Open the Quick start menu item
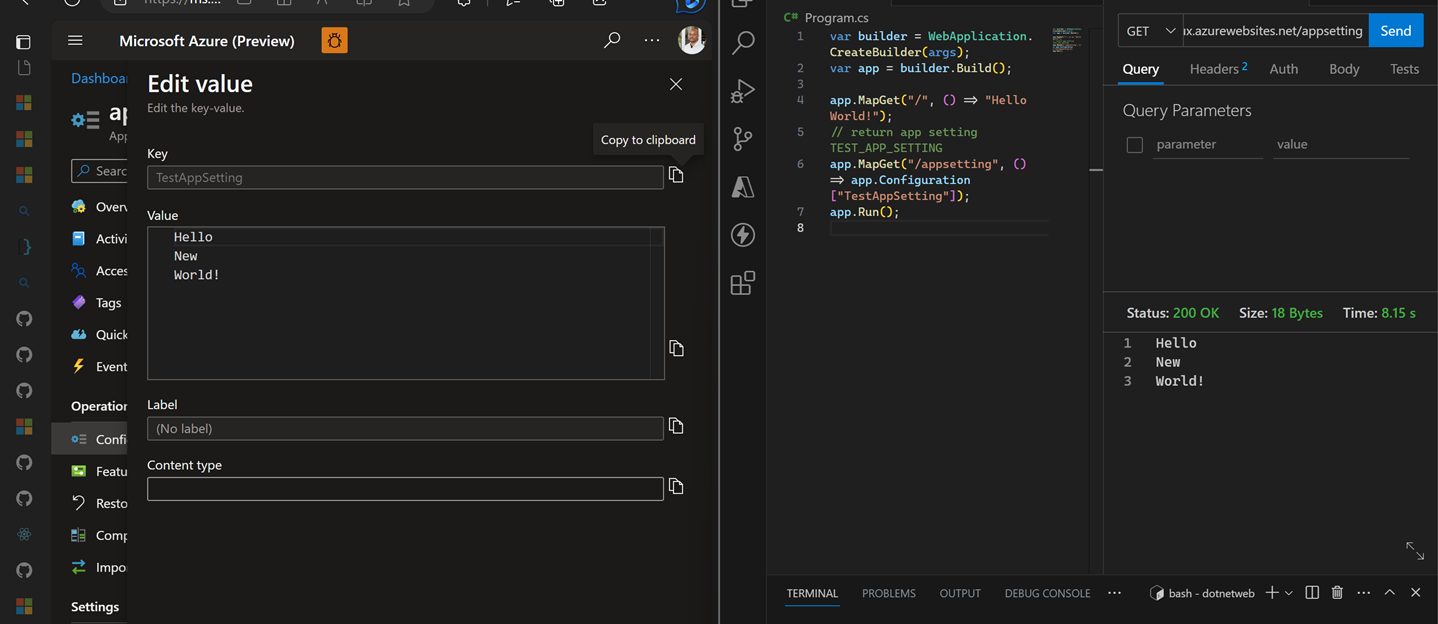 pos(99,335)
